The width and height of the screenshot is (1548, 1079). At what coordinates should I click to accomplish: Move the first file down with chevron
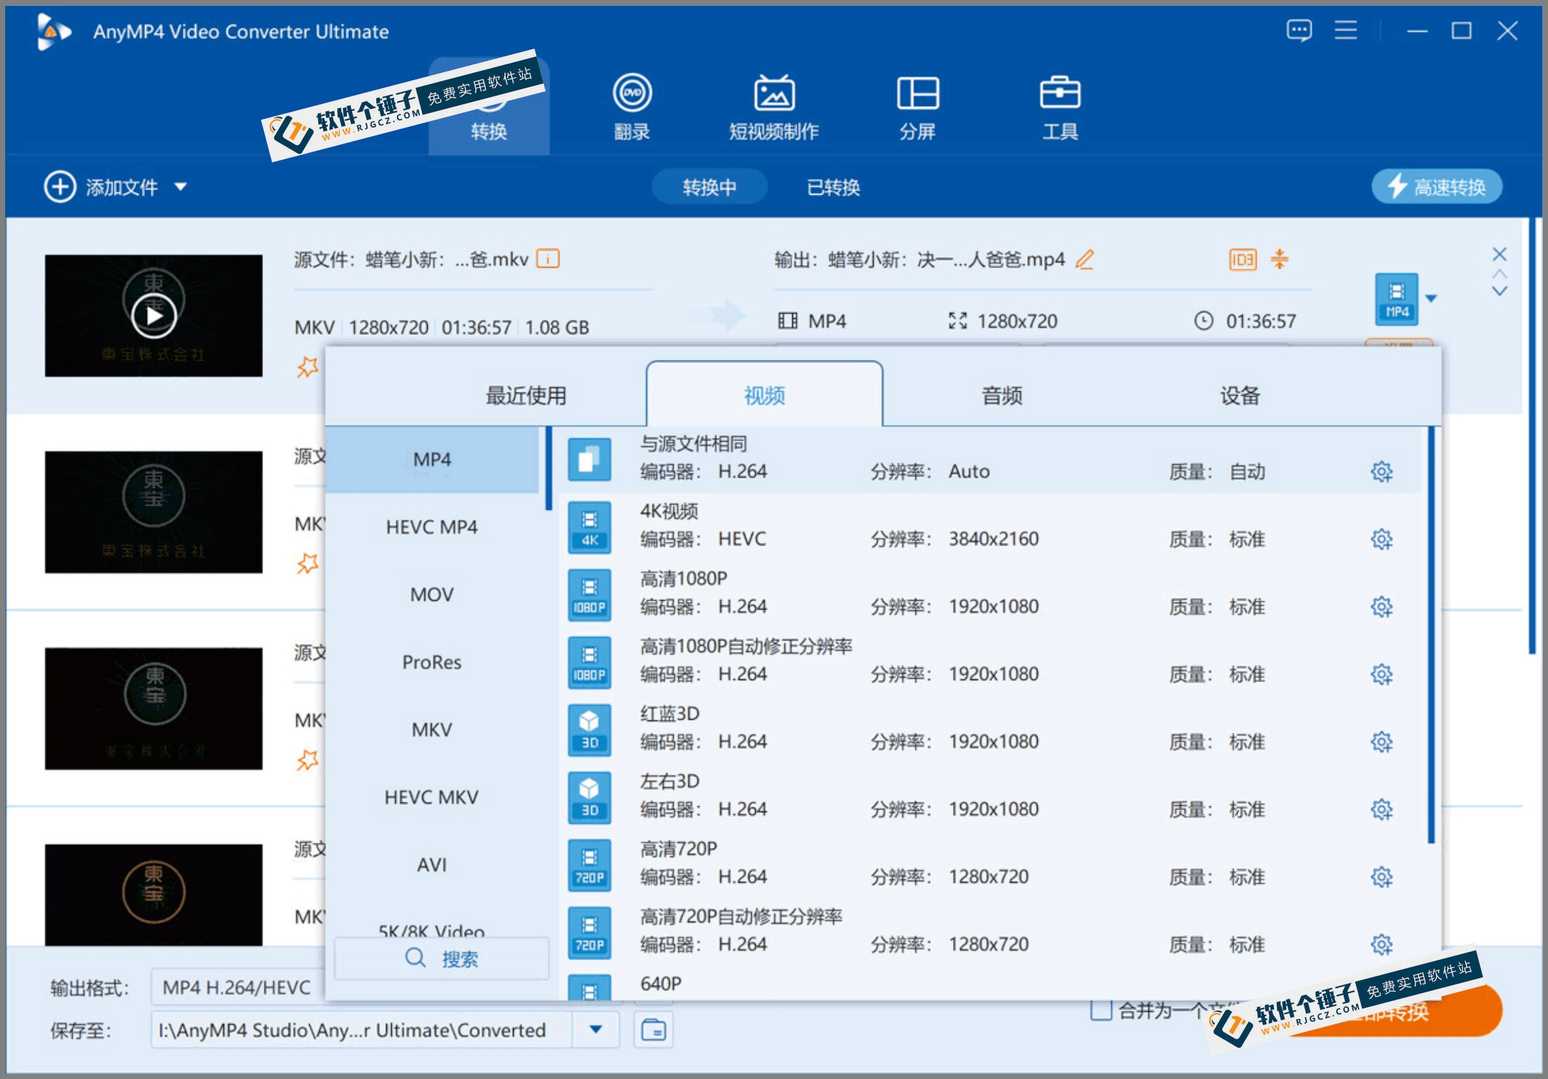pyautogui.click(x=1499, y=291)
